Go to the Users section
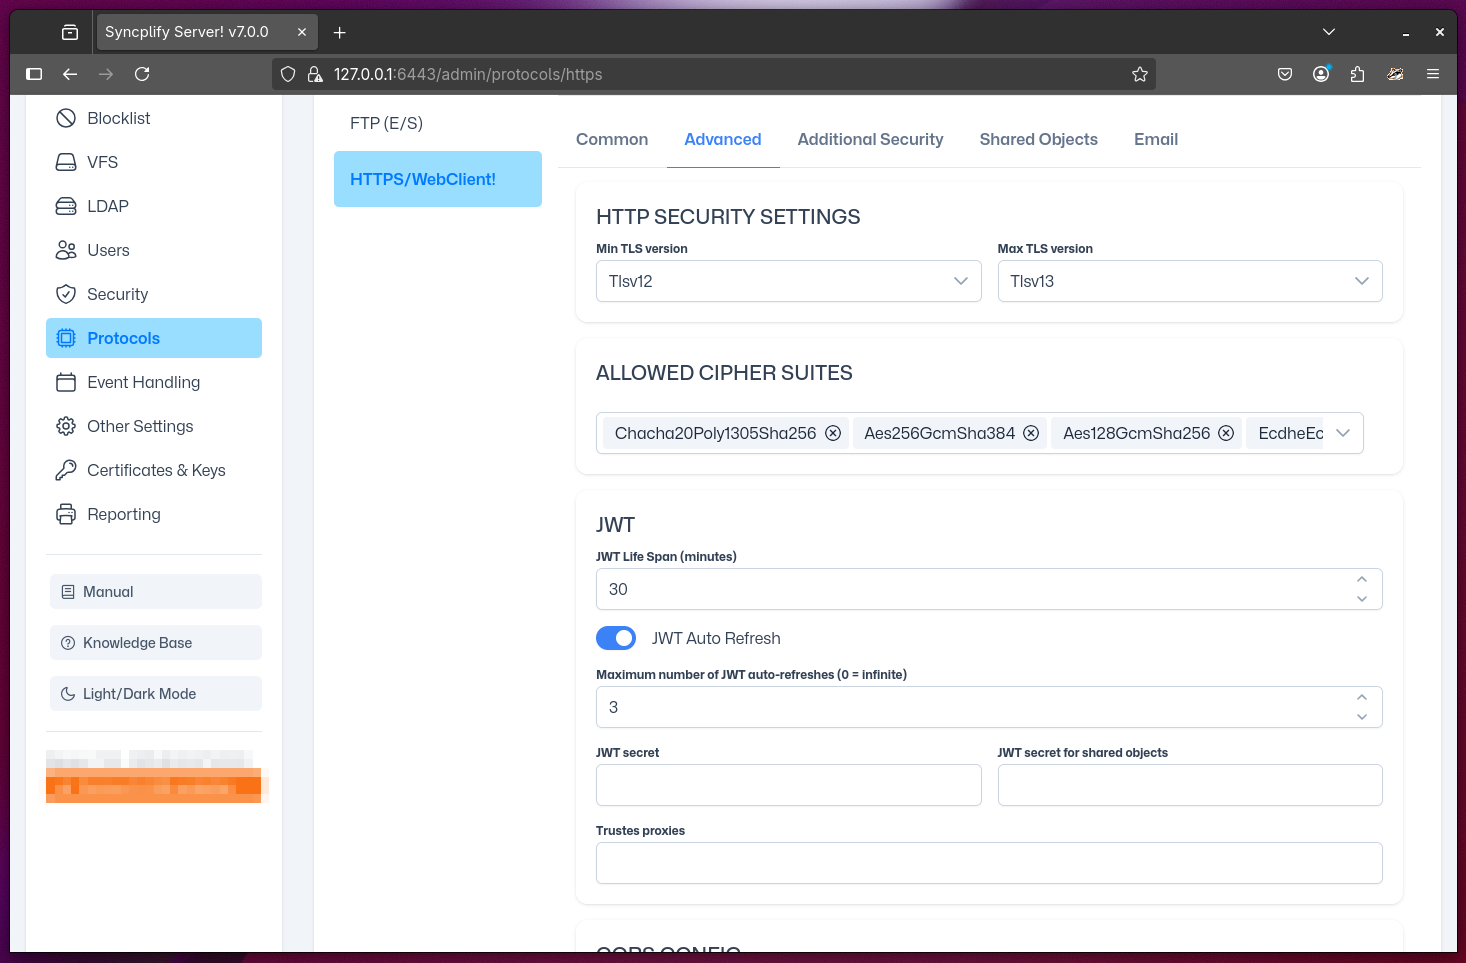 pyautogui.click(x=107, y=250)
